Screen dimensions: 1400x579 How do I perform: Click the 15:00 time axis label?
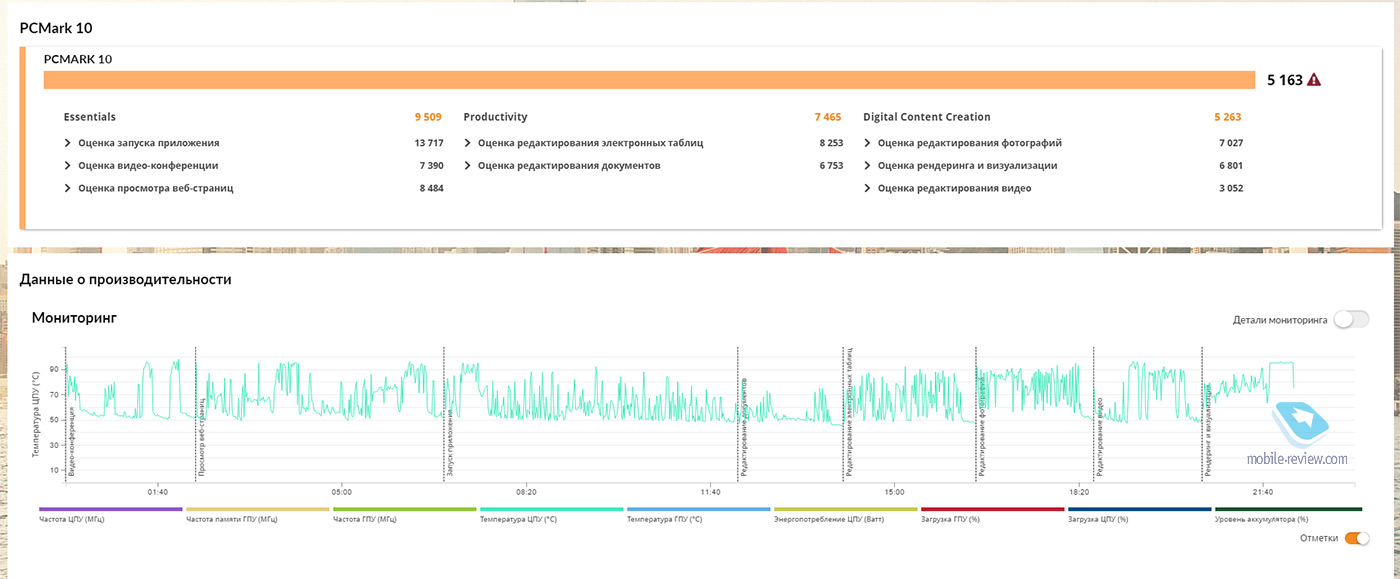click(894, 492)
